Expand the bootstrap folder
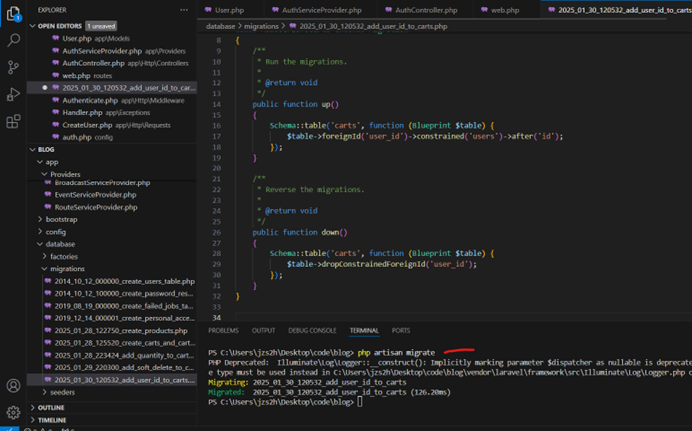 click(60, 219)
